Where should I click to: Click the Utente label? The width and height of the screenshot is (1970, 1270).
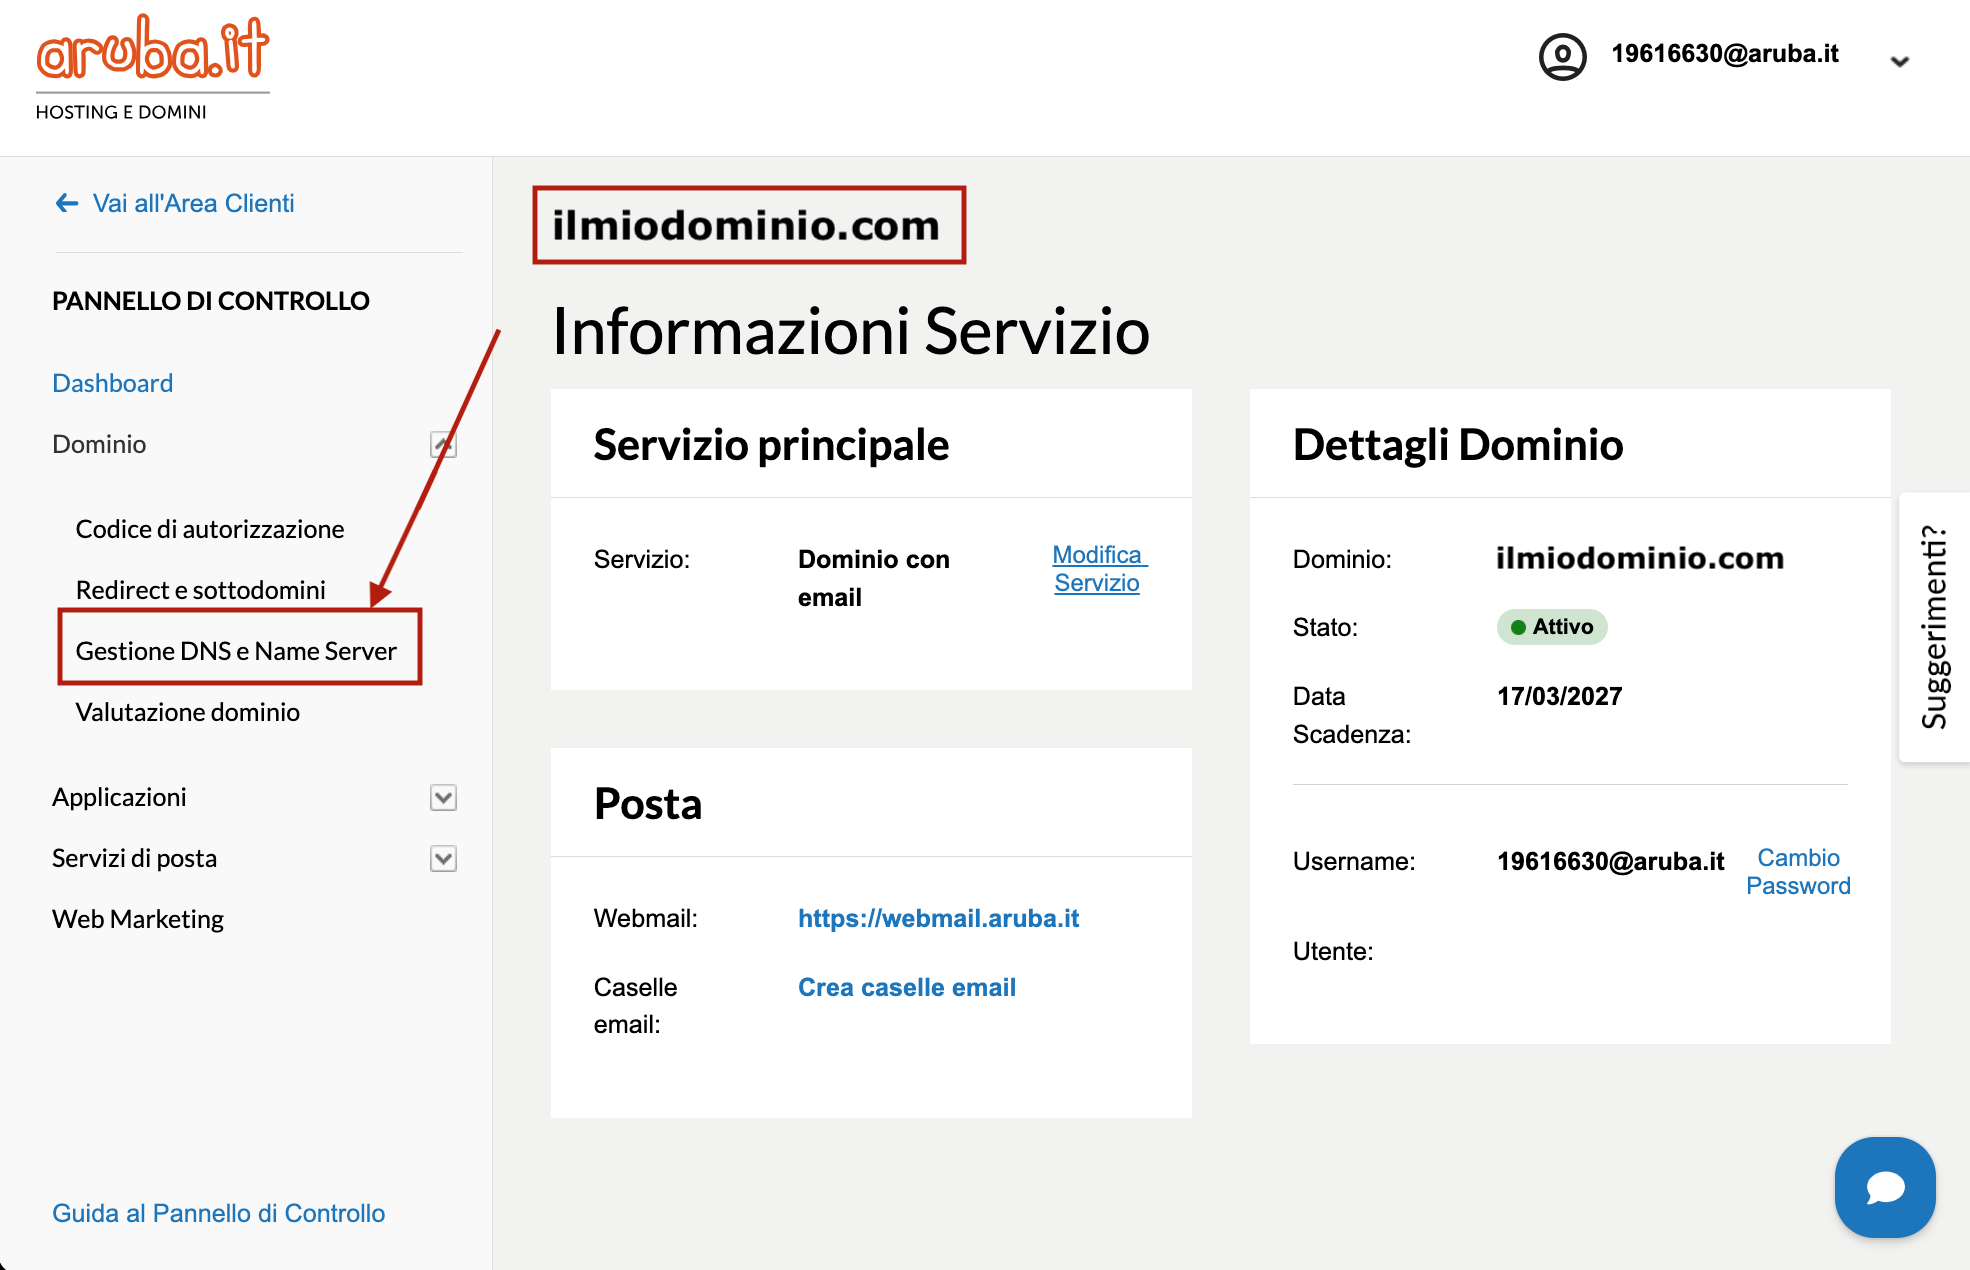(1333, 951)
